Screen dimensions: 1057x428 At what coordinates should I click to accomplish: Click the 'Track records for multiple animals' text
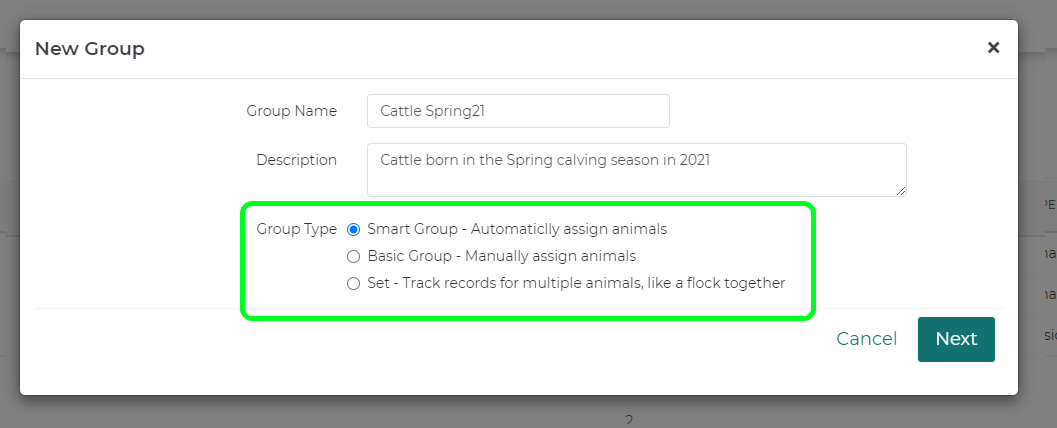coord(600,283)
